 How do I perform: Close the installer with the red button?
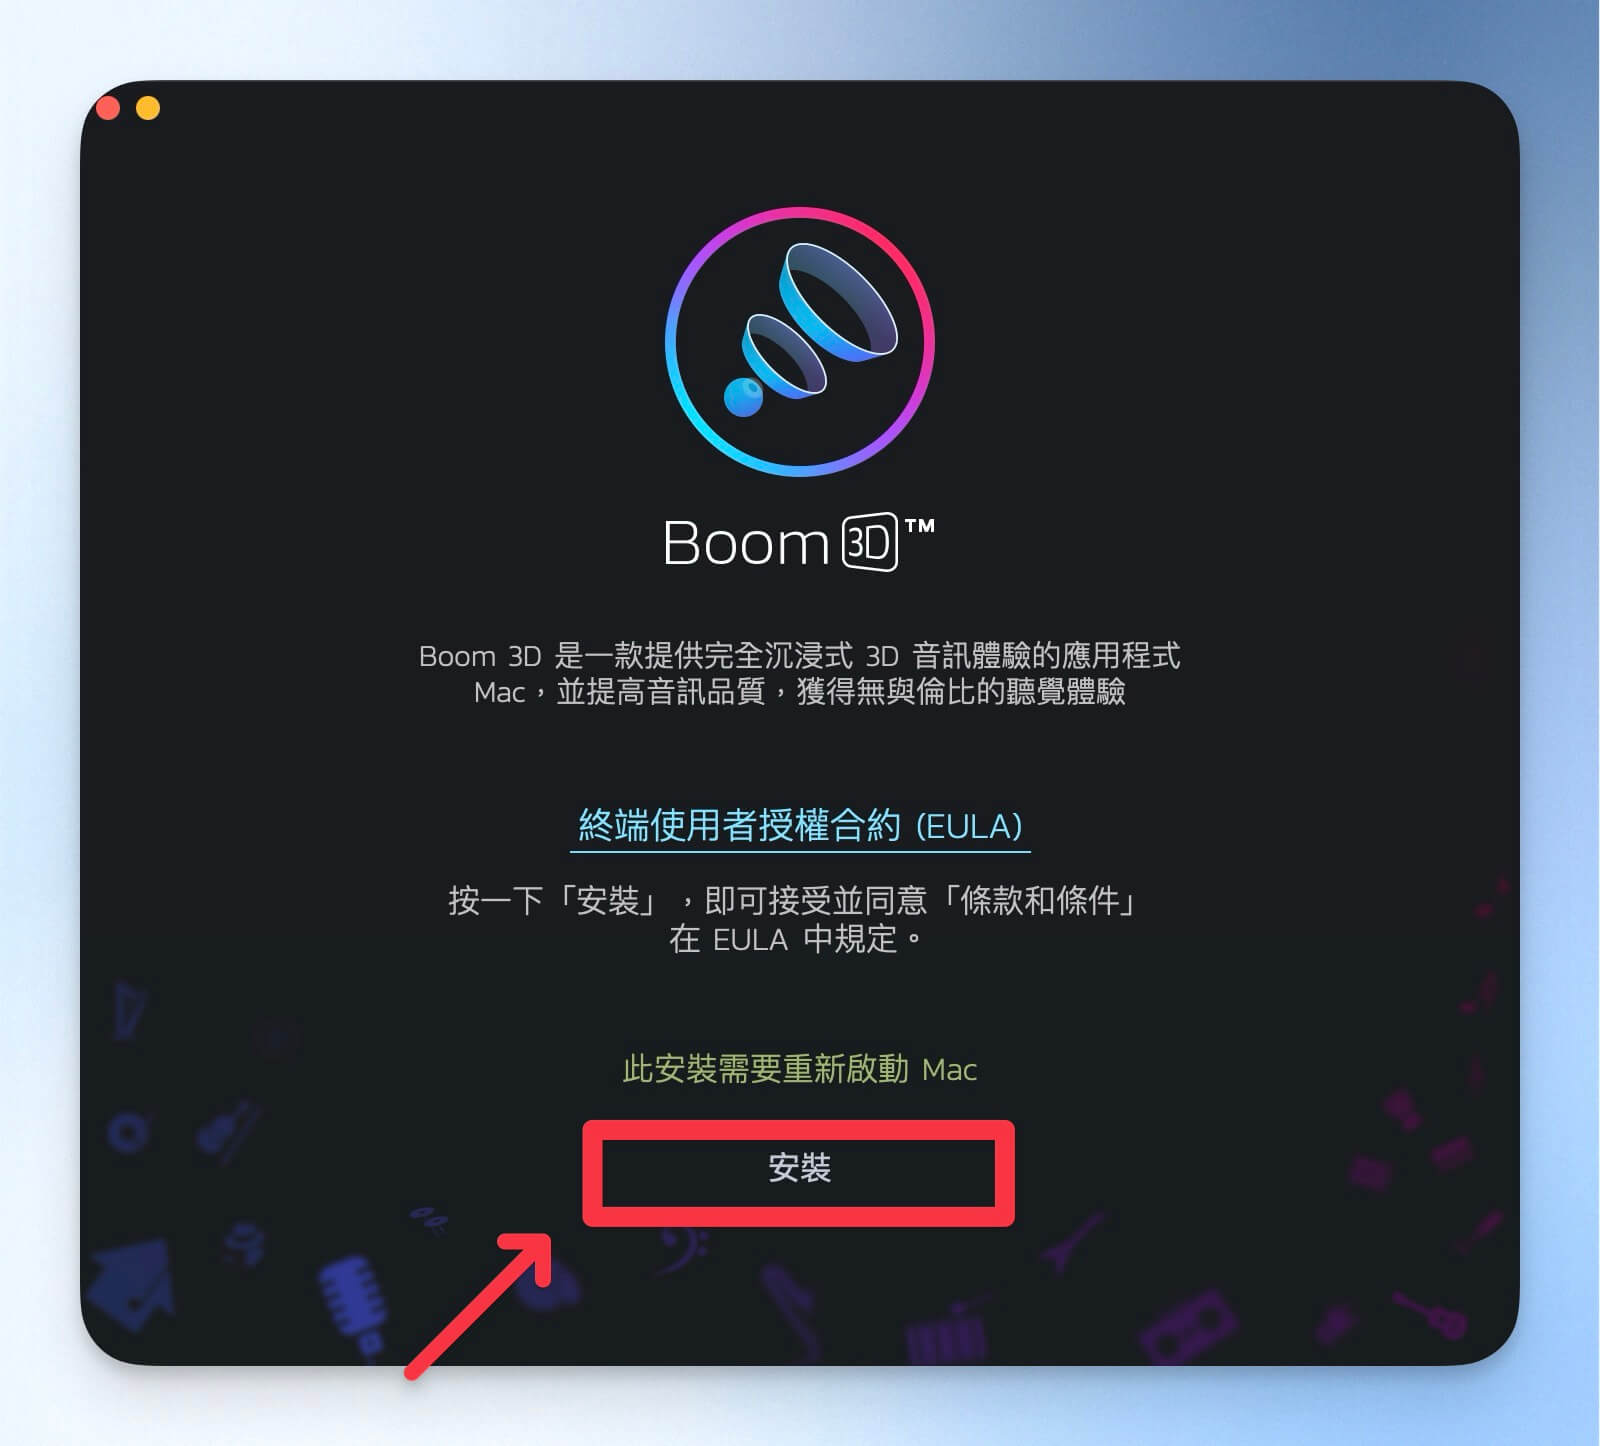pos(108,107)
